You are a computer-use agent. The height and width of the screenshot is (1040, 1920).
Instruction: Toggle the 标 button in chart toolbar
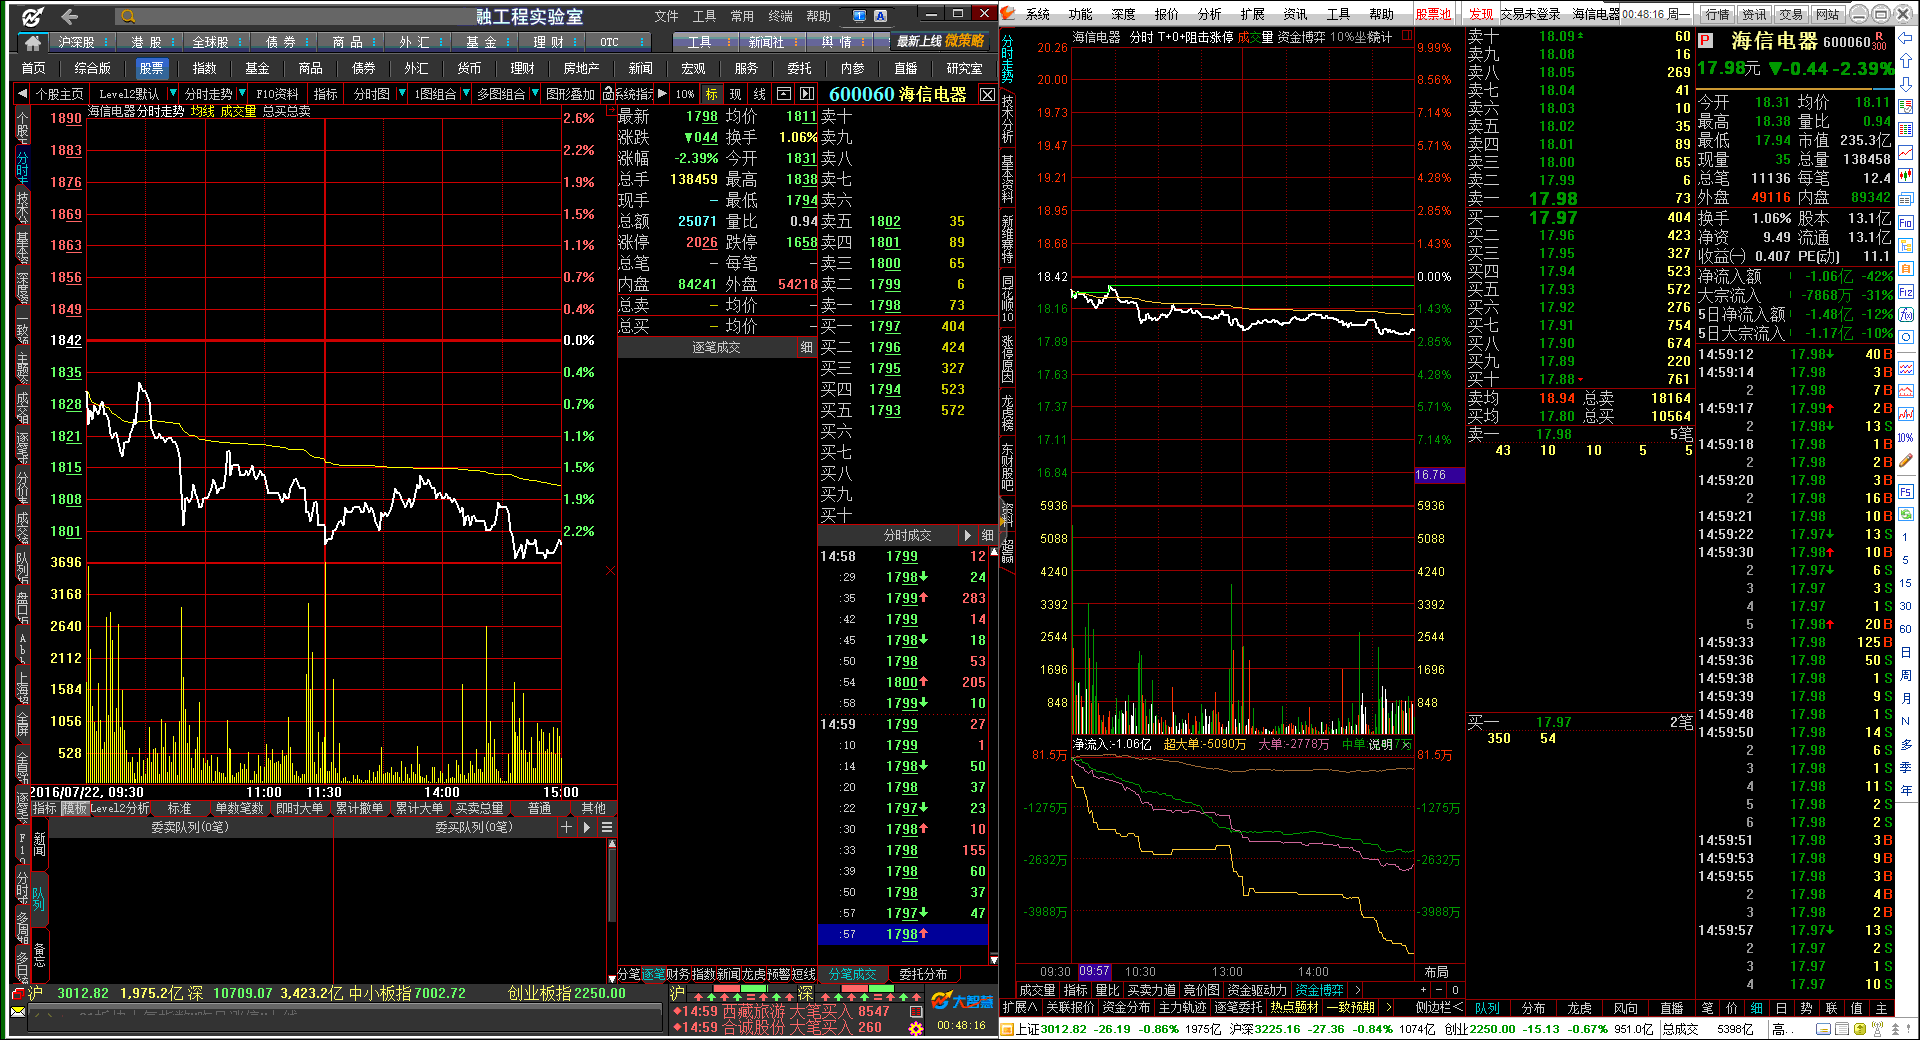pos(711,94)
